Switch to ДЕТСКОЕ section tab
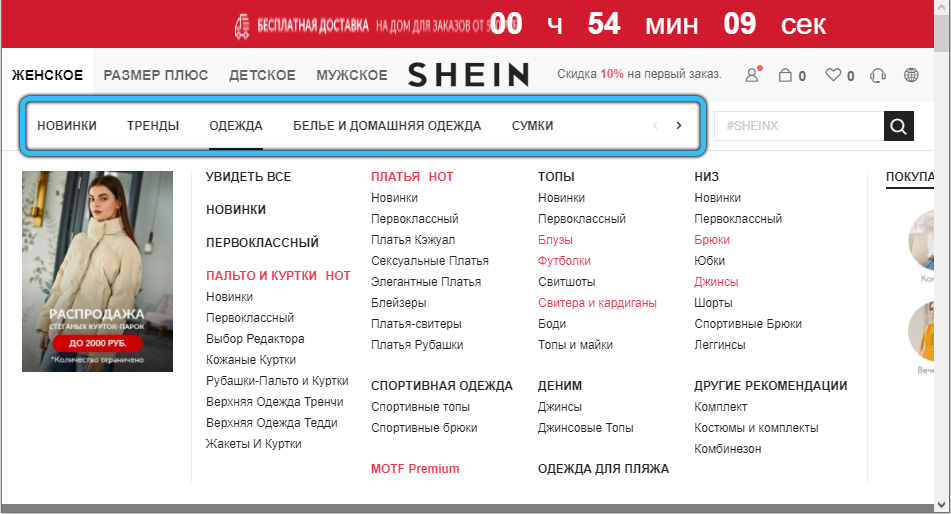The height and width of the screenshot is (514, 951). pyautogui.click(x=262, y=75)
